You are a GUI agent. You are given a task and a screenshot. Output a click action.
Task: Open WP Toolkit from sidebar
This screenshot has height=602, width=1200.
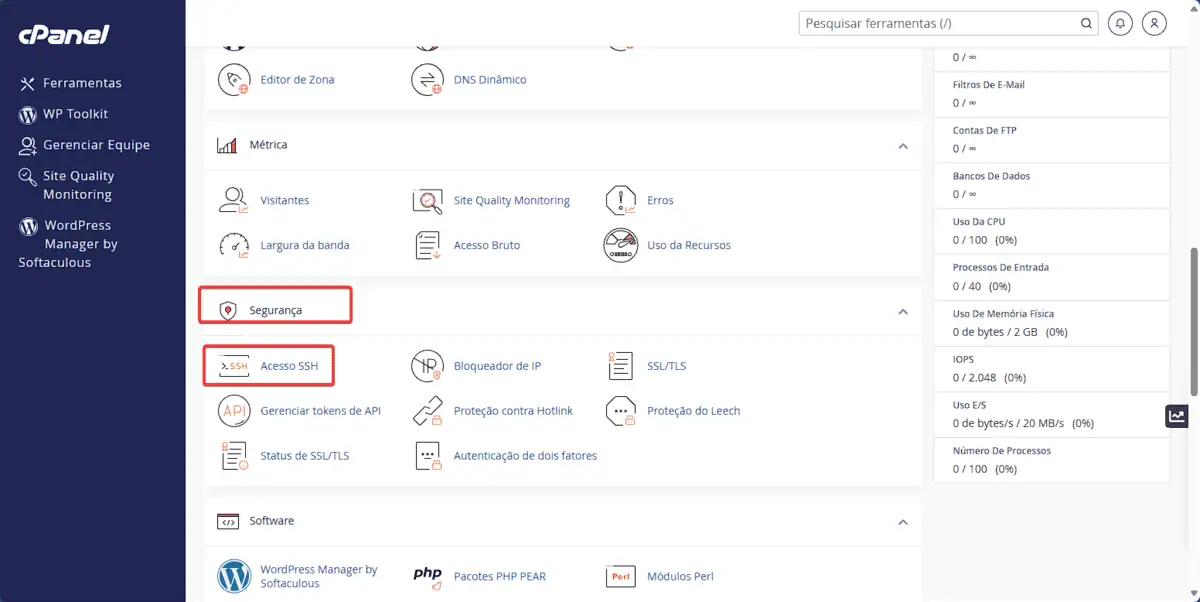[75, 114]
